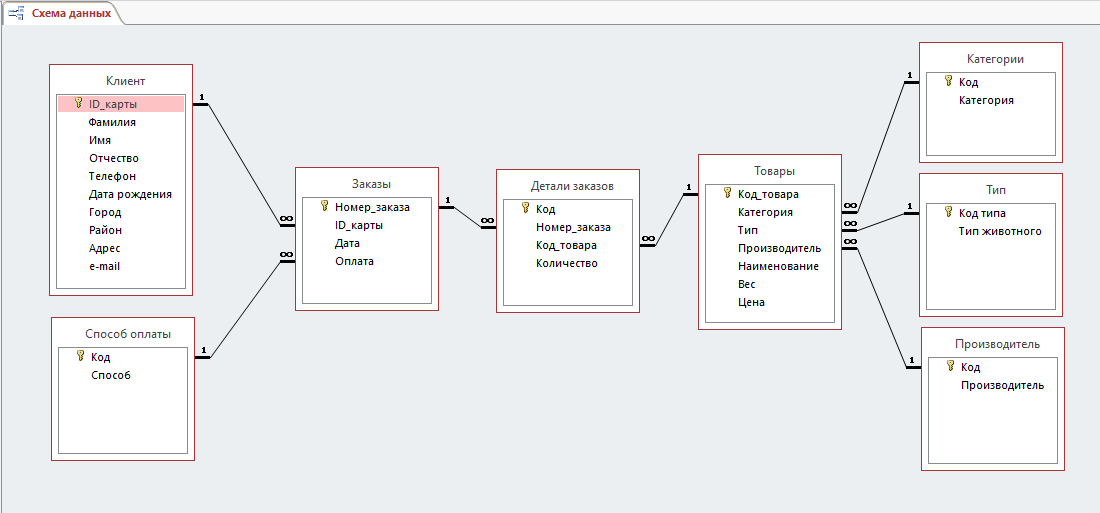Select the Фамилия field
Screen dimensions: 1100x513
[x=112, y=122]
